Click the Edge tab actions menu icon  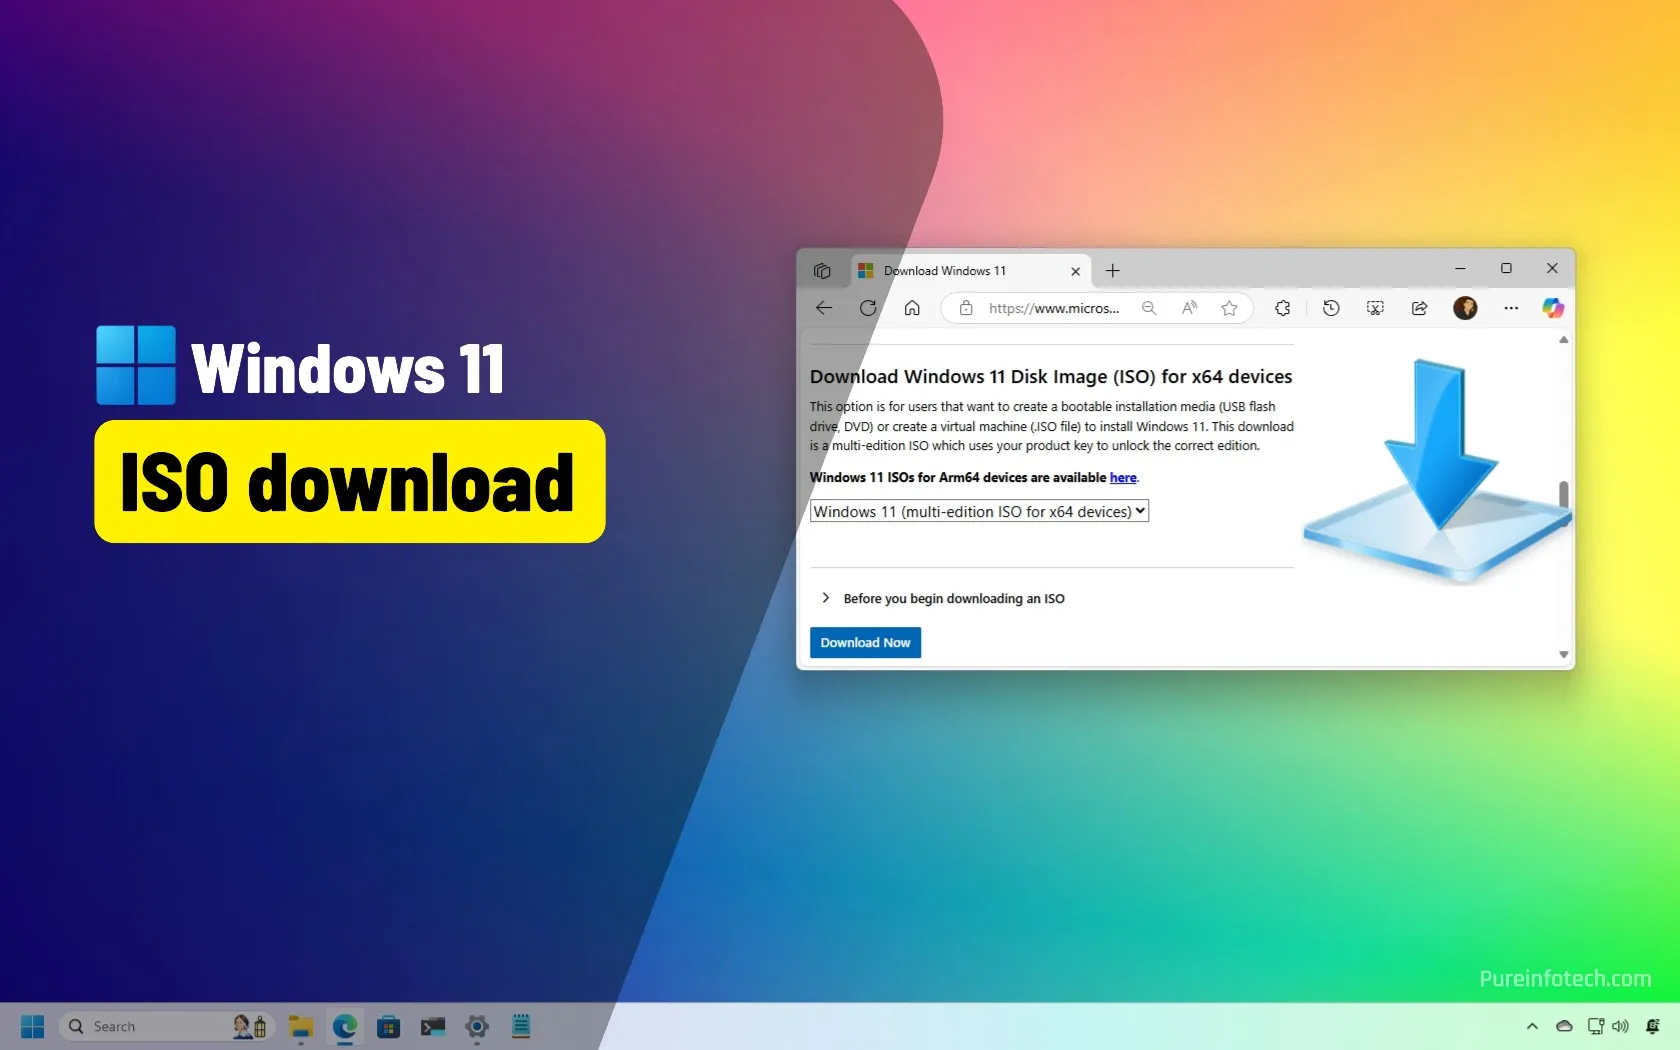pos(822,271)
